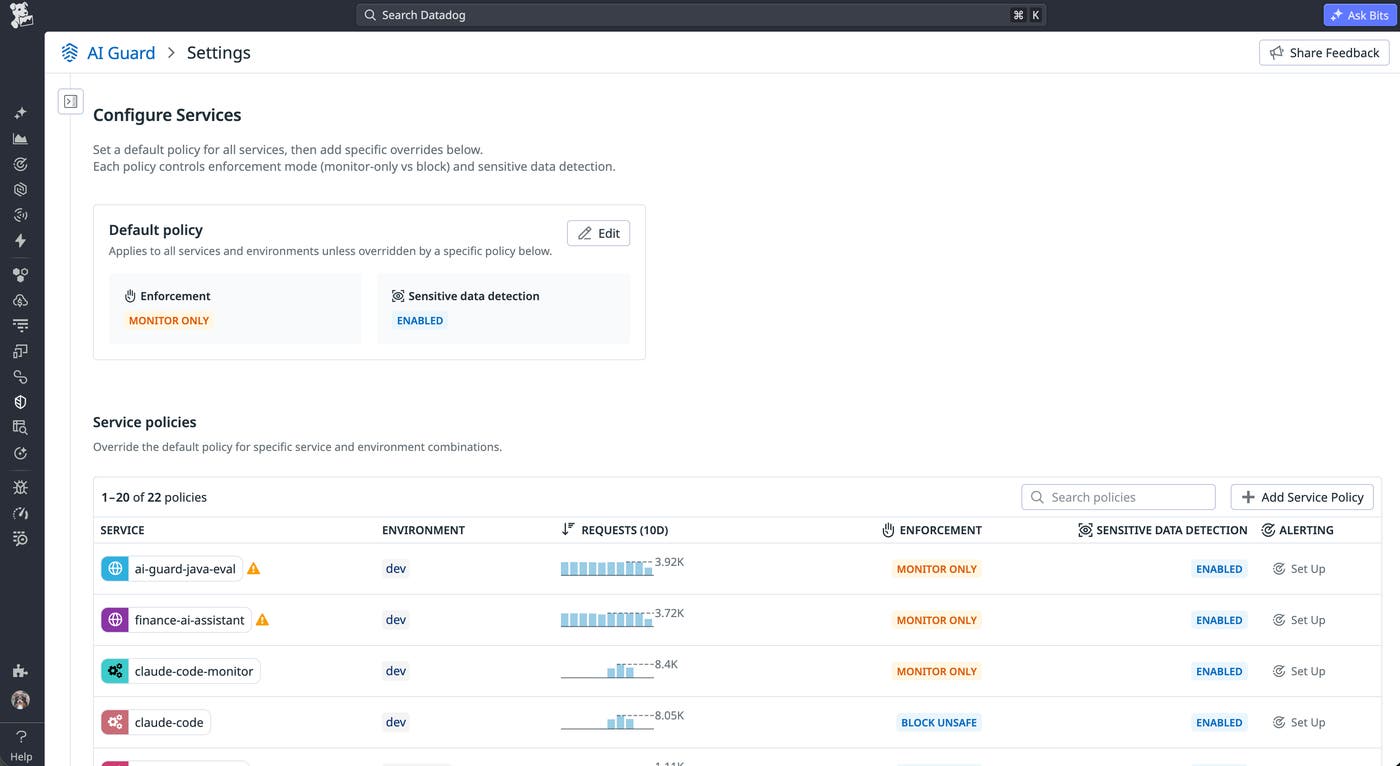Open Ask Bits assistant
Screen dimensions: 1400x766
[x=1361, y=15]
